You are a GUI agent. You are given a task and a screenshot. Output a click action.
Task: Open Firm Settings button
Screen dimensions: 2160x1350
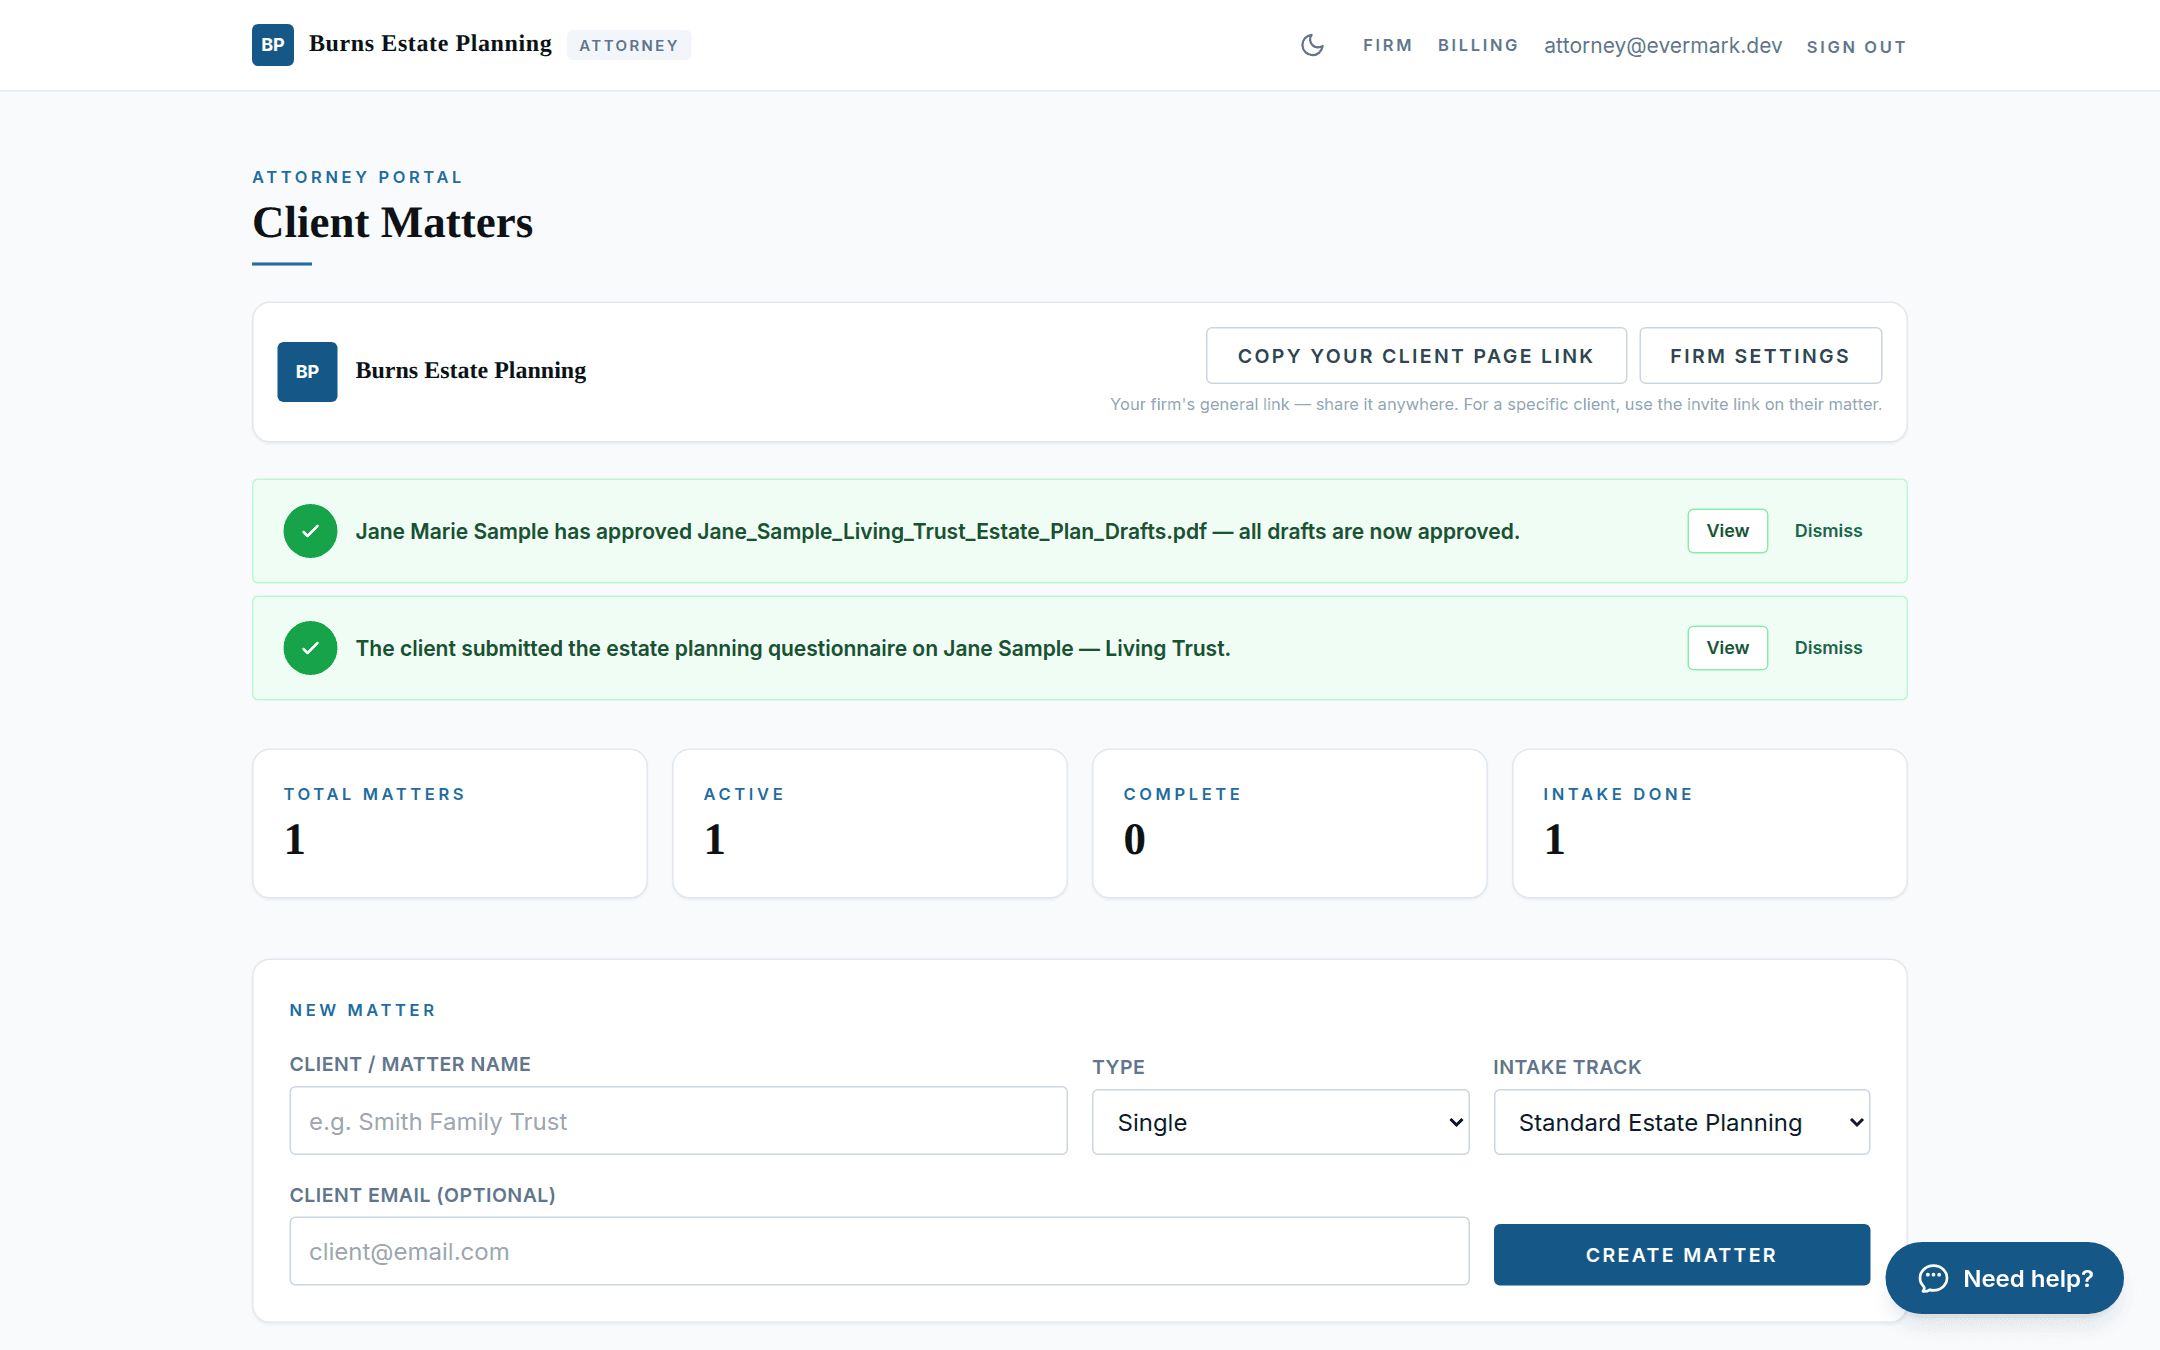[x=1760, y=356]
